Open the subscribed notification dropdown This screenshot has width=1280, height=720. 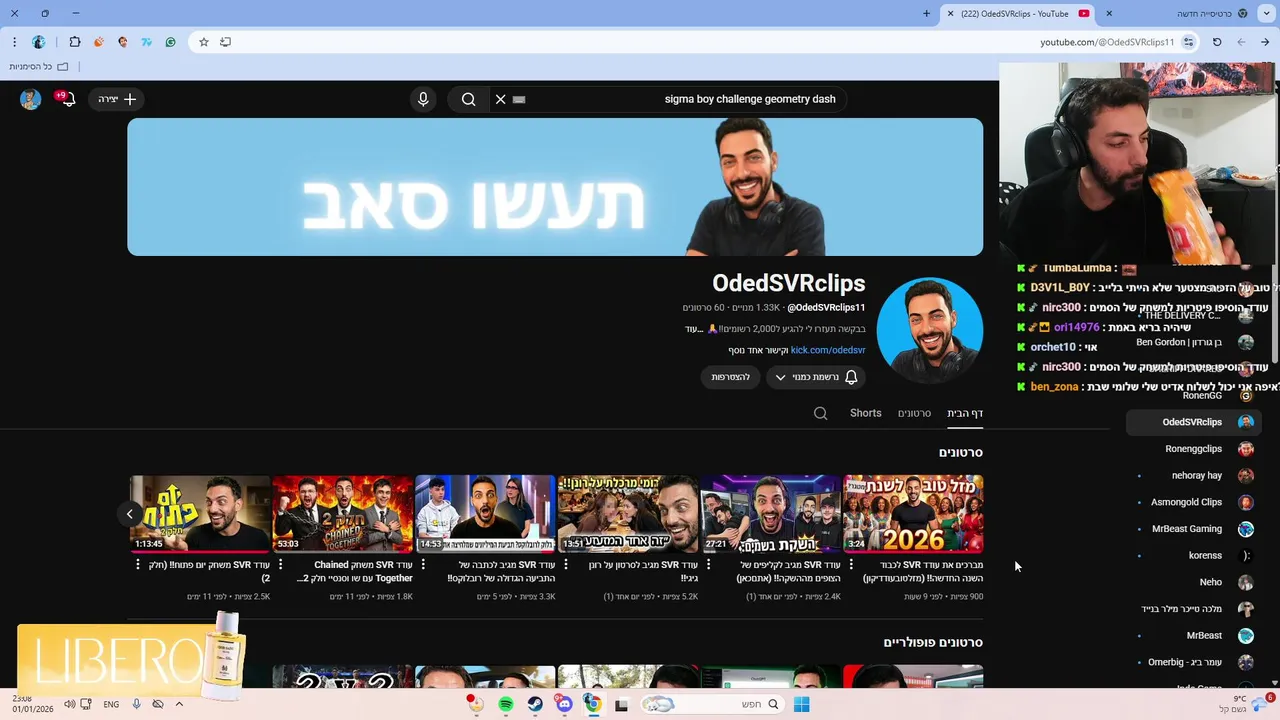tap(816, 377)
